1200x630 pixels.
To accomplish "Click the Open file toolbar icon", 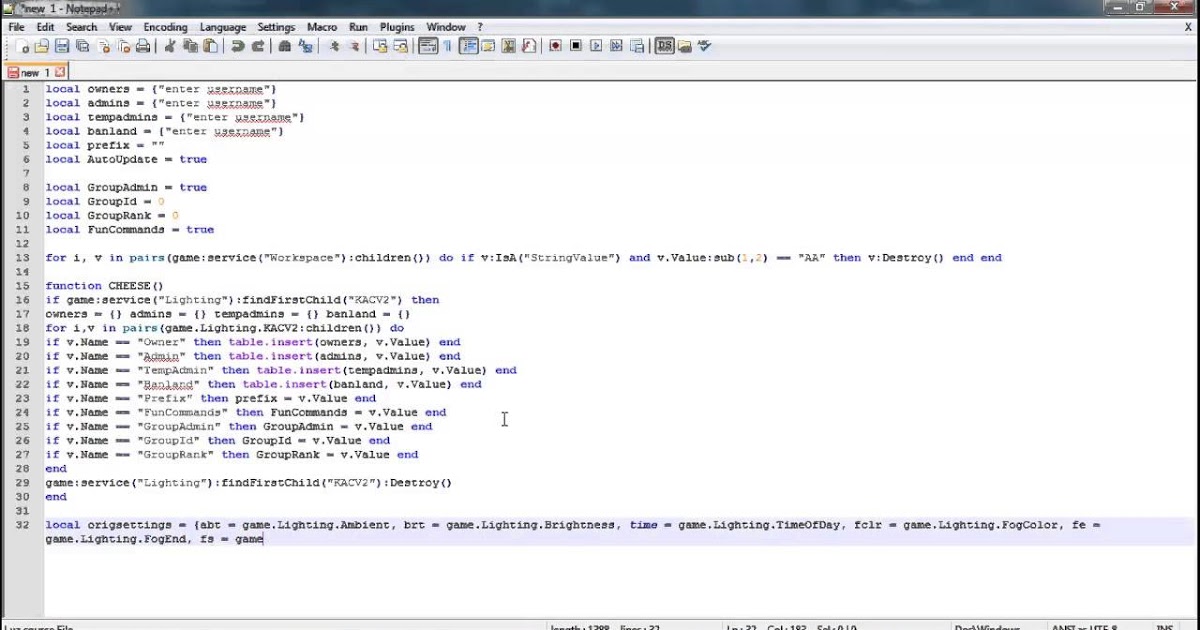I will 41,45.
